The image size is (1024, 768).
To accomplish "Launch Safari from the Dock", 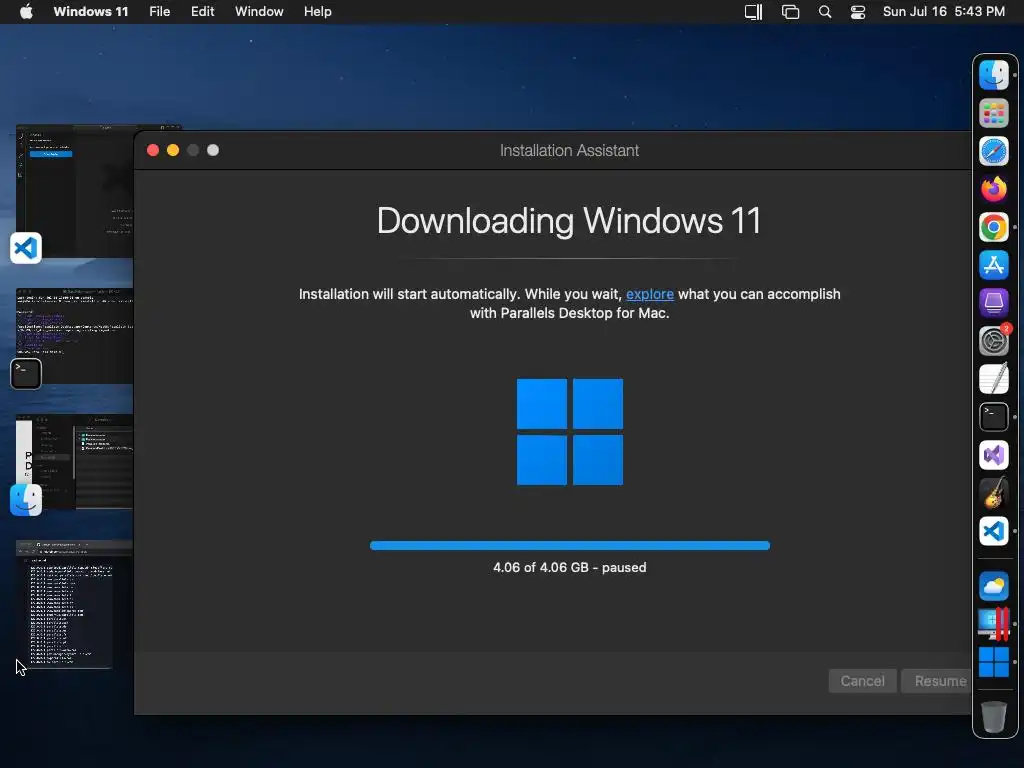I will 993,152.
